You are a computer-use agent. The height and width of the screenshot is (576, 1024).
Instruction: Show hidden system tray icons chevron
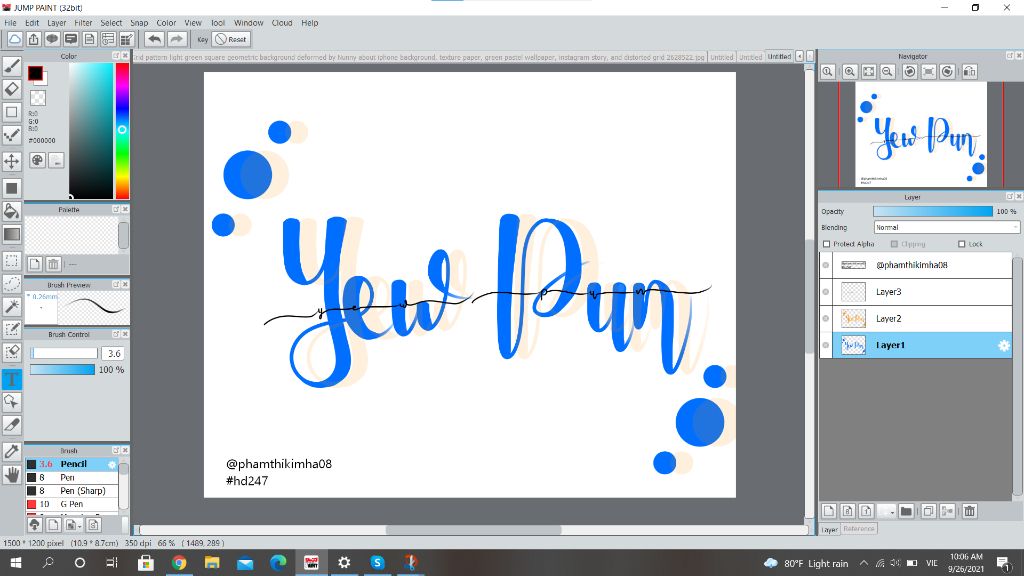coord(863,563)
